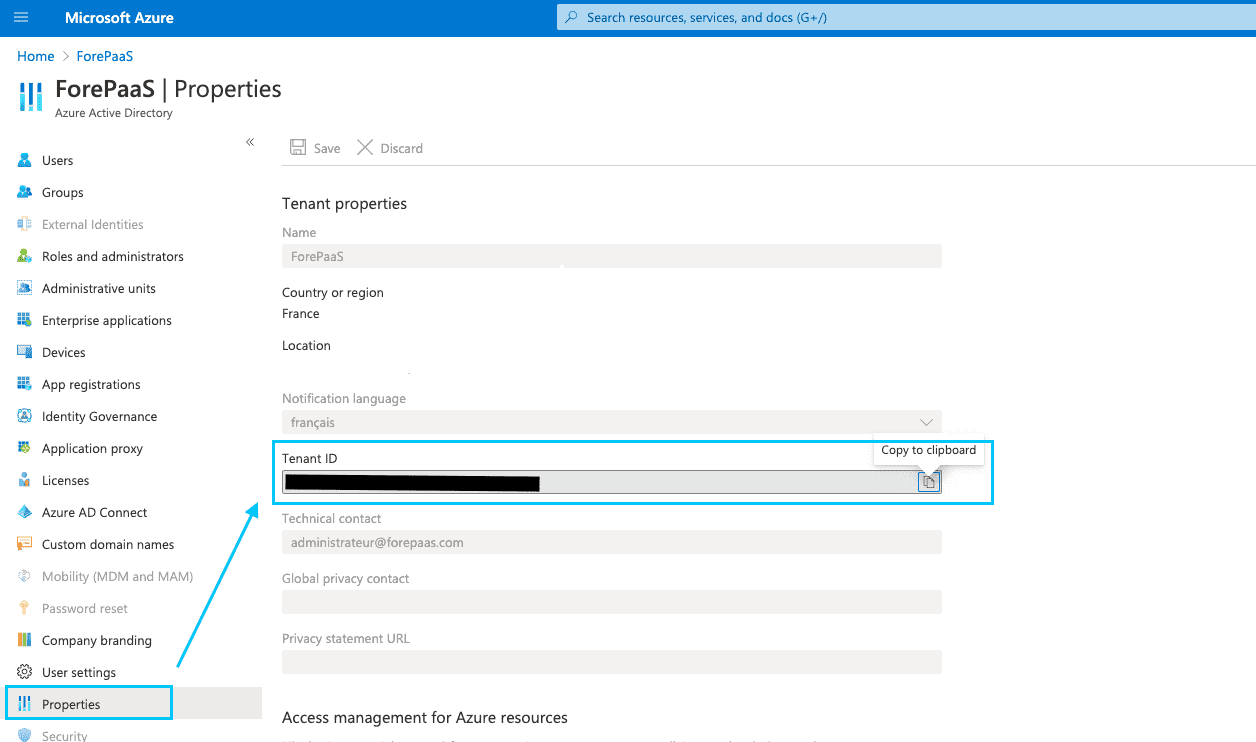This screenshot has width=1256, height=742.
Task: Click the ForePaaS directory logo icon
Action: [x=31, y=97]
